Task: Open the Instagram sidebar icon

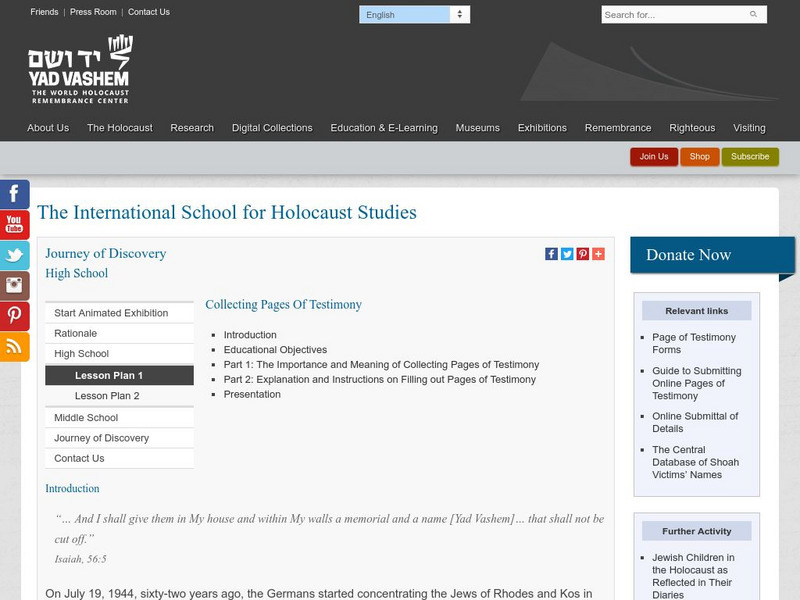Action: click(x=14, y=286)
